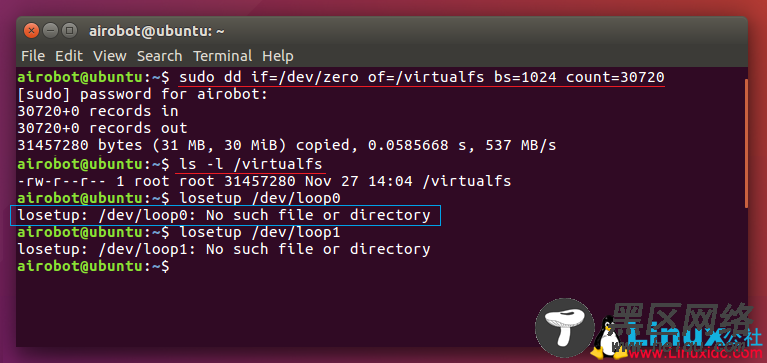
Task: Click the mushroom logo in watermark
Action: coord(564,328)
